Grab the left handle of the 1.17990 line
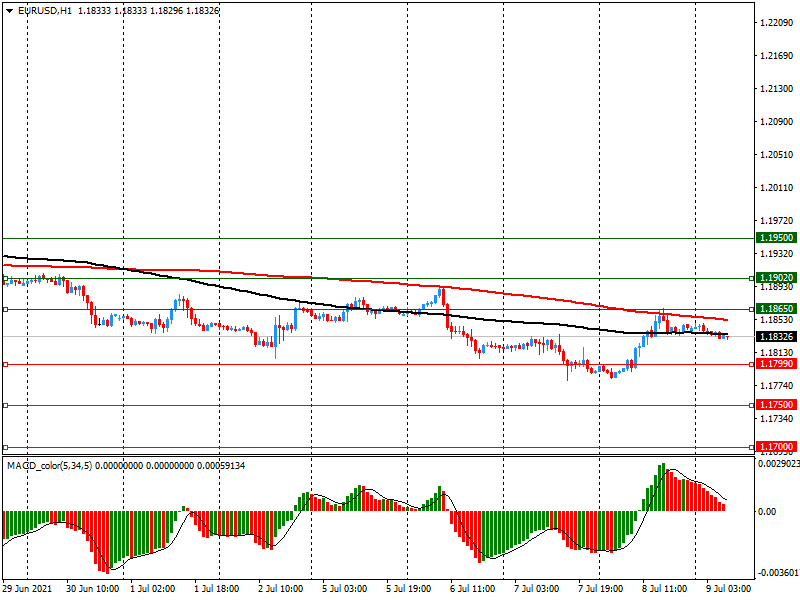Viewport: 800px width, 600px height. (x=5, y=365)
